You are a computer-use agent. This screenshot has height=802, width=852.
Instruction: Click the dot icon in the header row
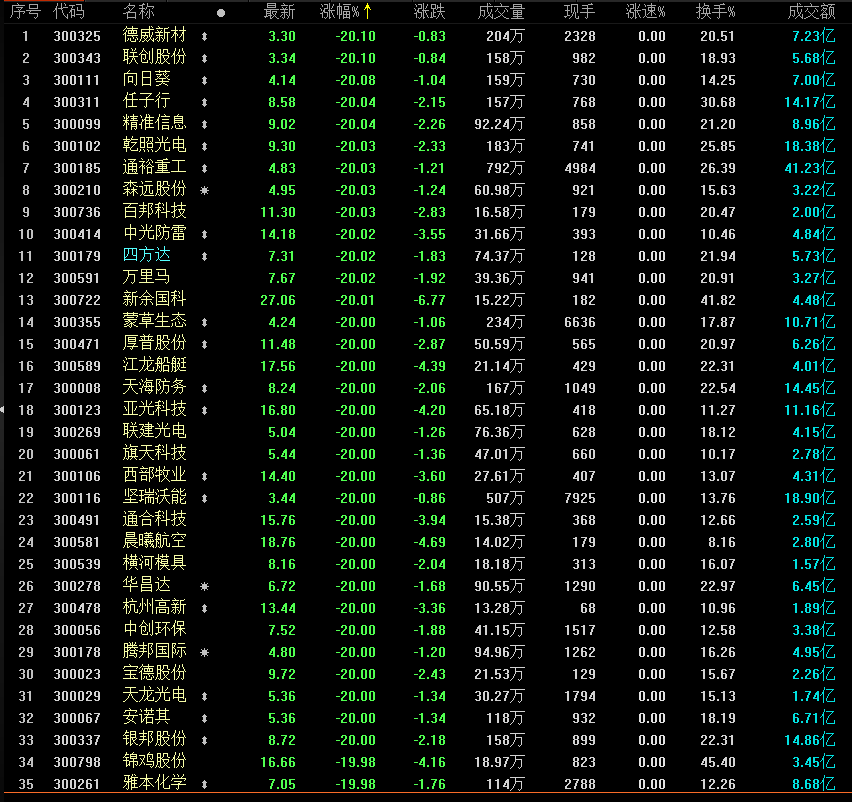click(x=221, y=13)
